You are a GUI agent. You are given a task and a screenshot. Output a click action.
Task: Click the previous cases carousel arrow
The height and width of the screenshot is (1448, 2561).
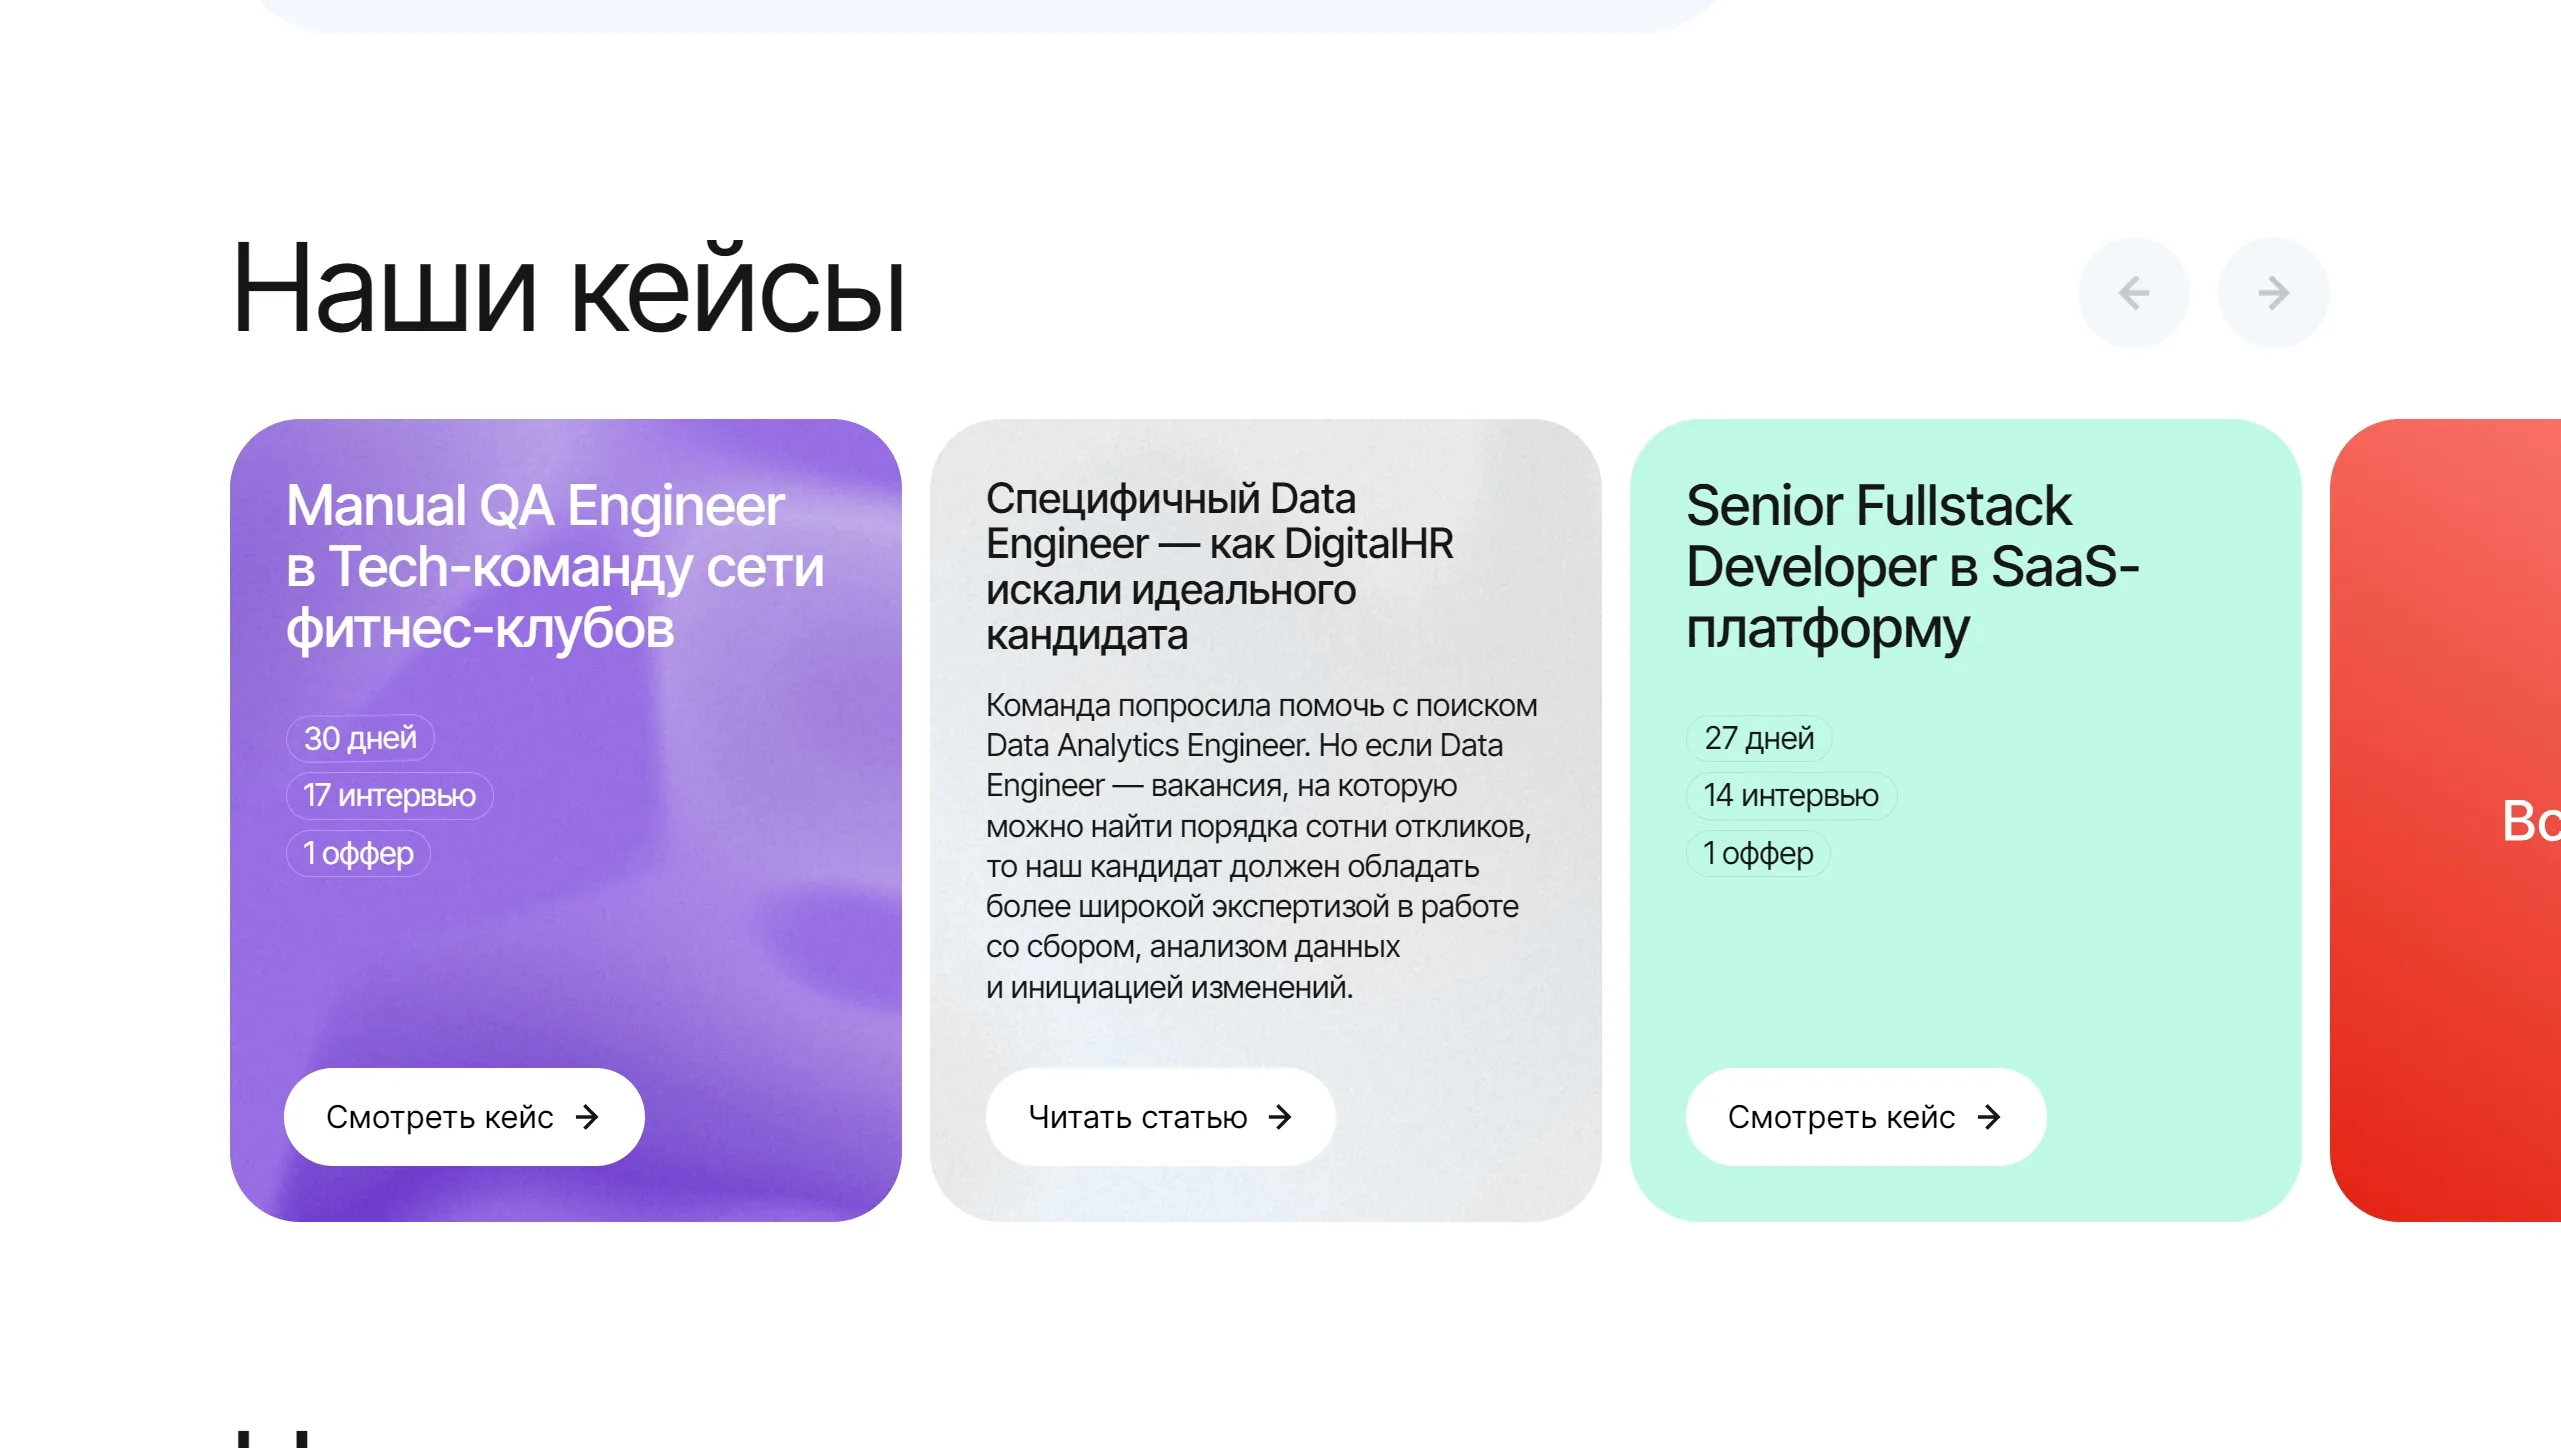point(2133,293)
